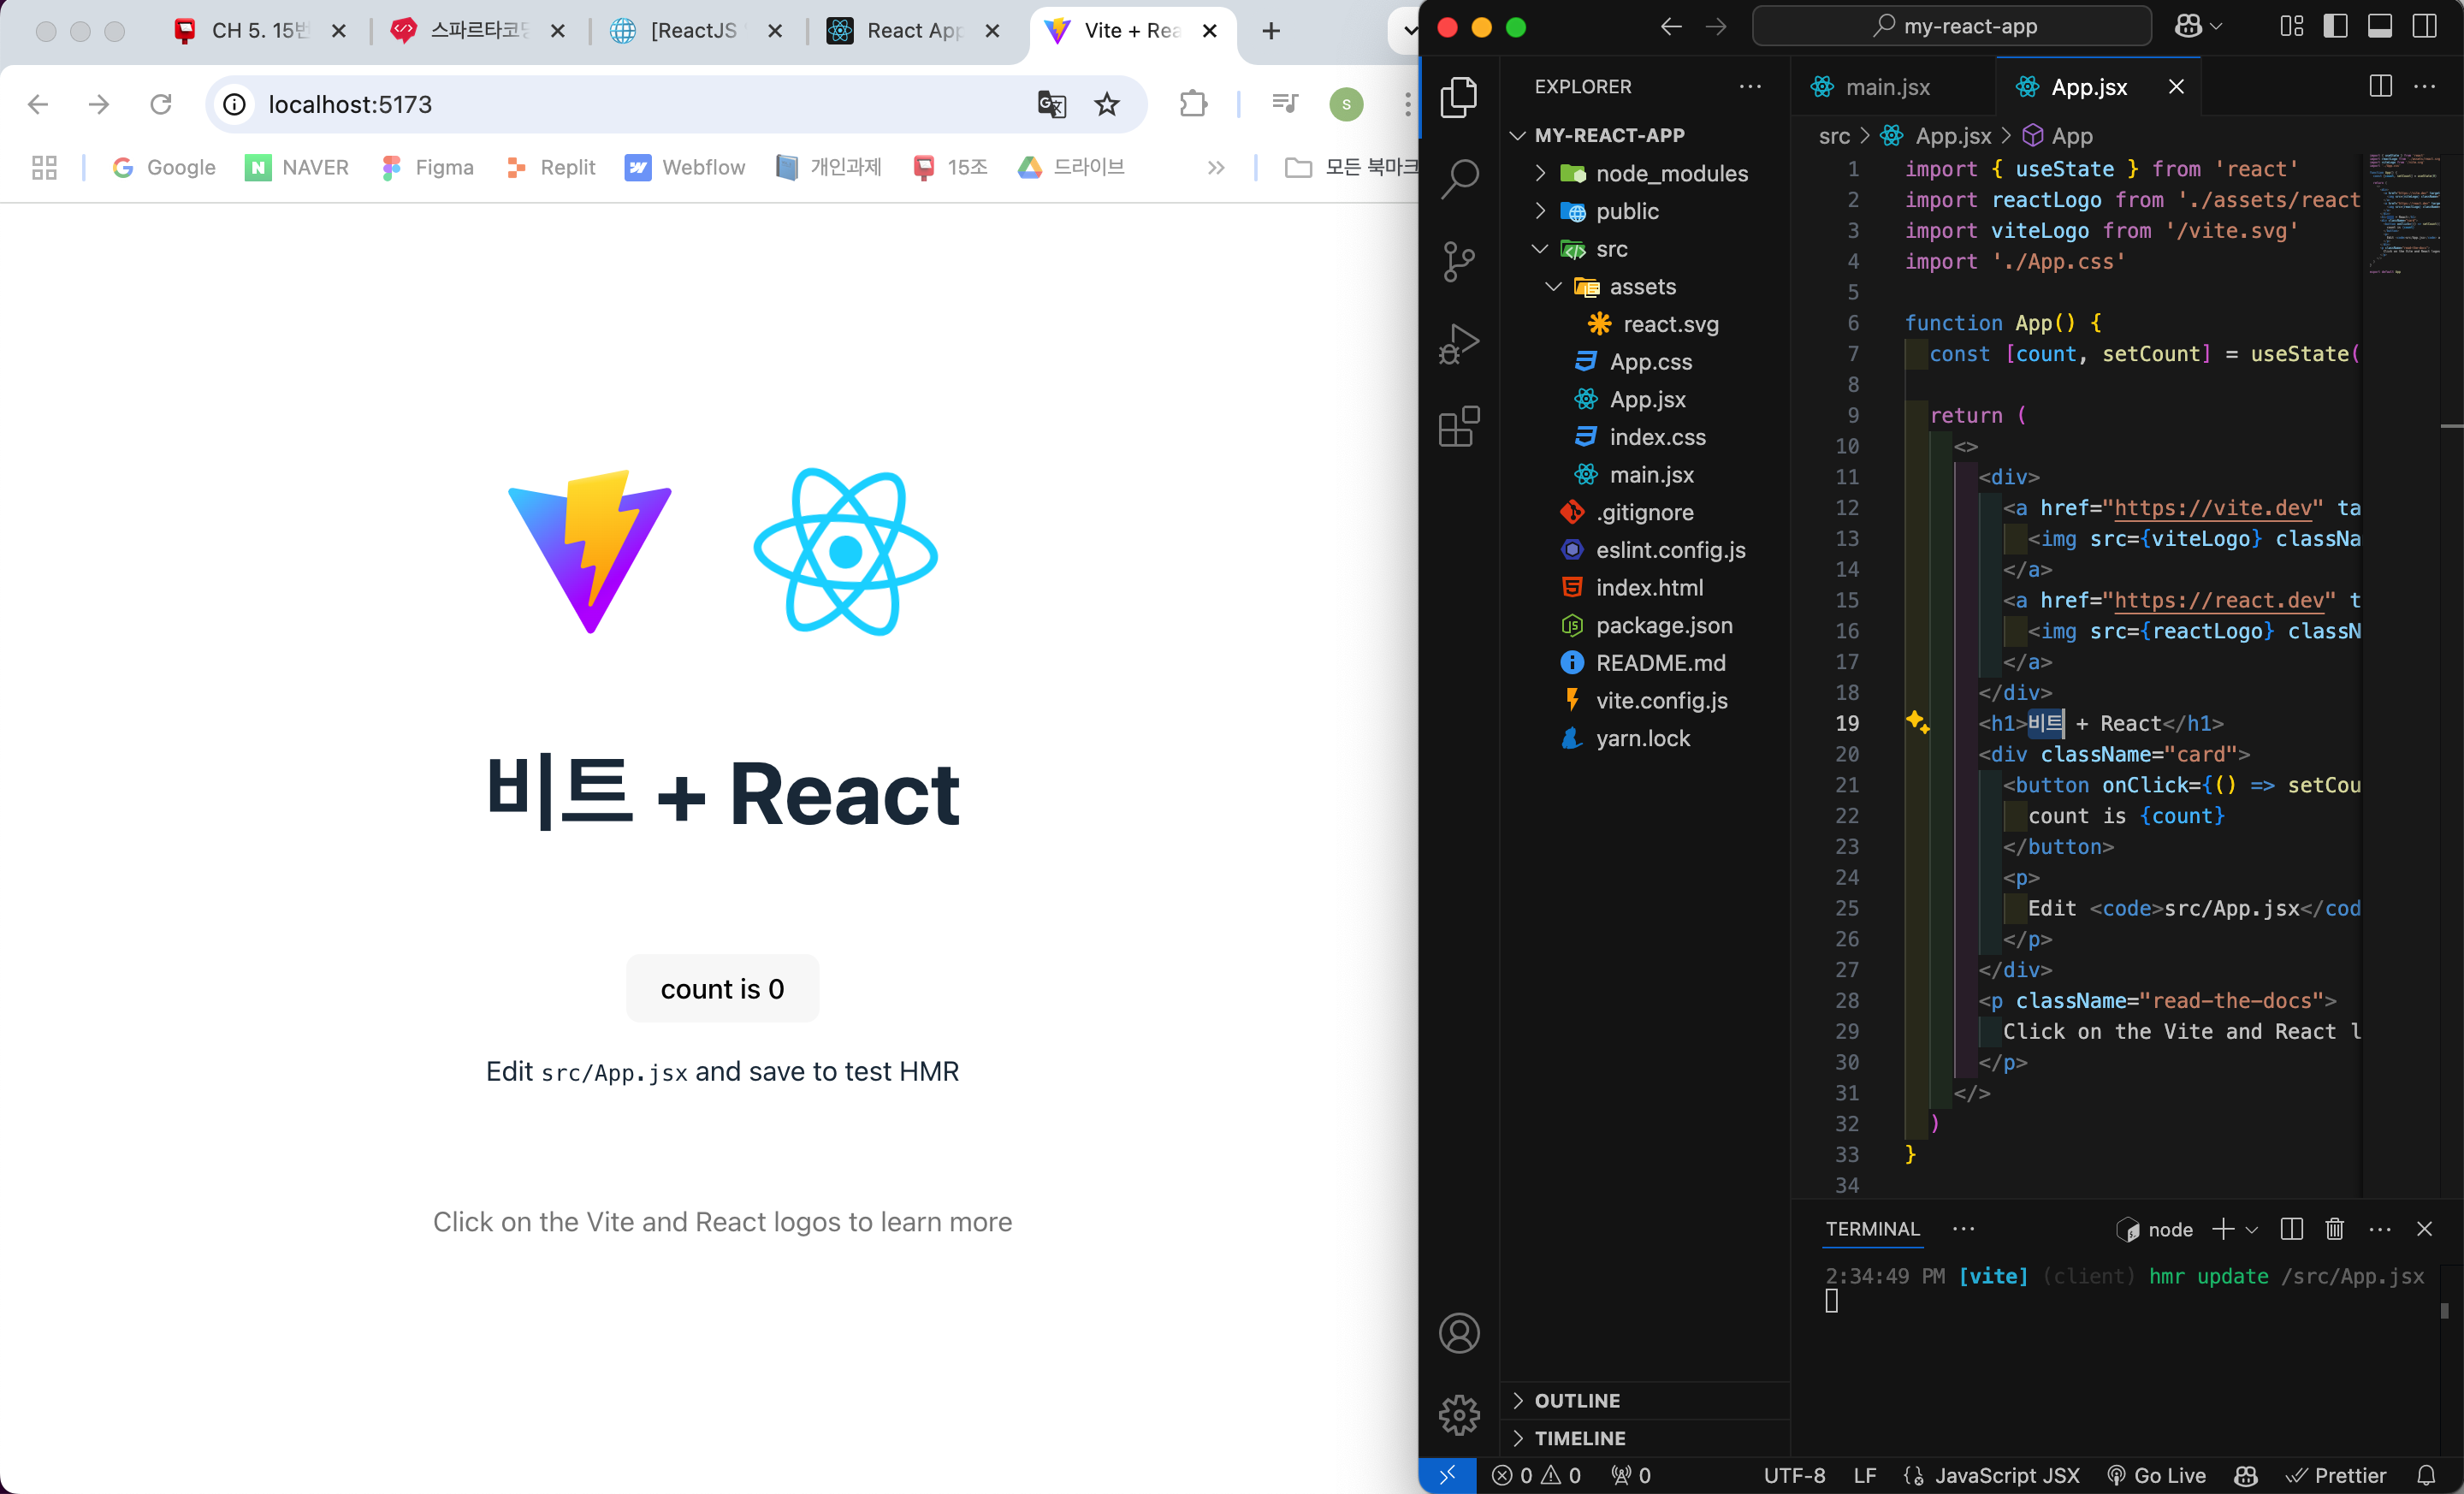Open Source Control view icon
This screenshot has width=2464, height=1494.
point(1459,262)
